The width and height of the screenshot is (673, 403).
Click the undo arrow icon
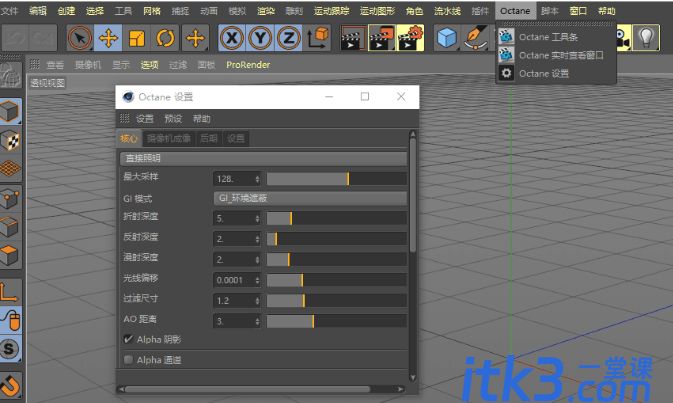point(15,38)
